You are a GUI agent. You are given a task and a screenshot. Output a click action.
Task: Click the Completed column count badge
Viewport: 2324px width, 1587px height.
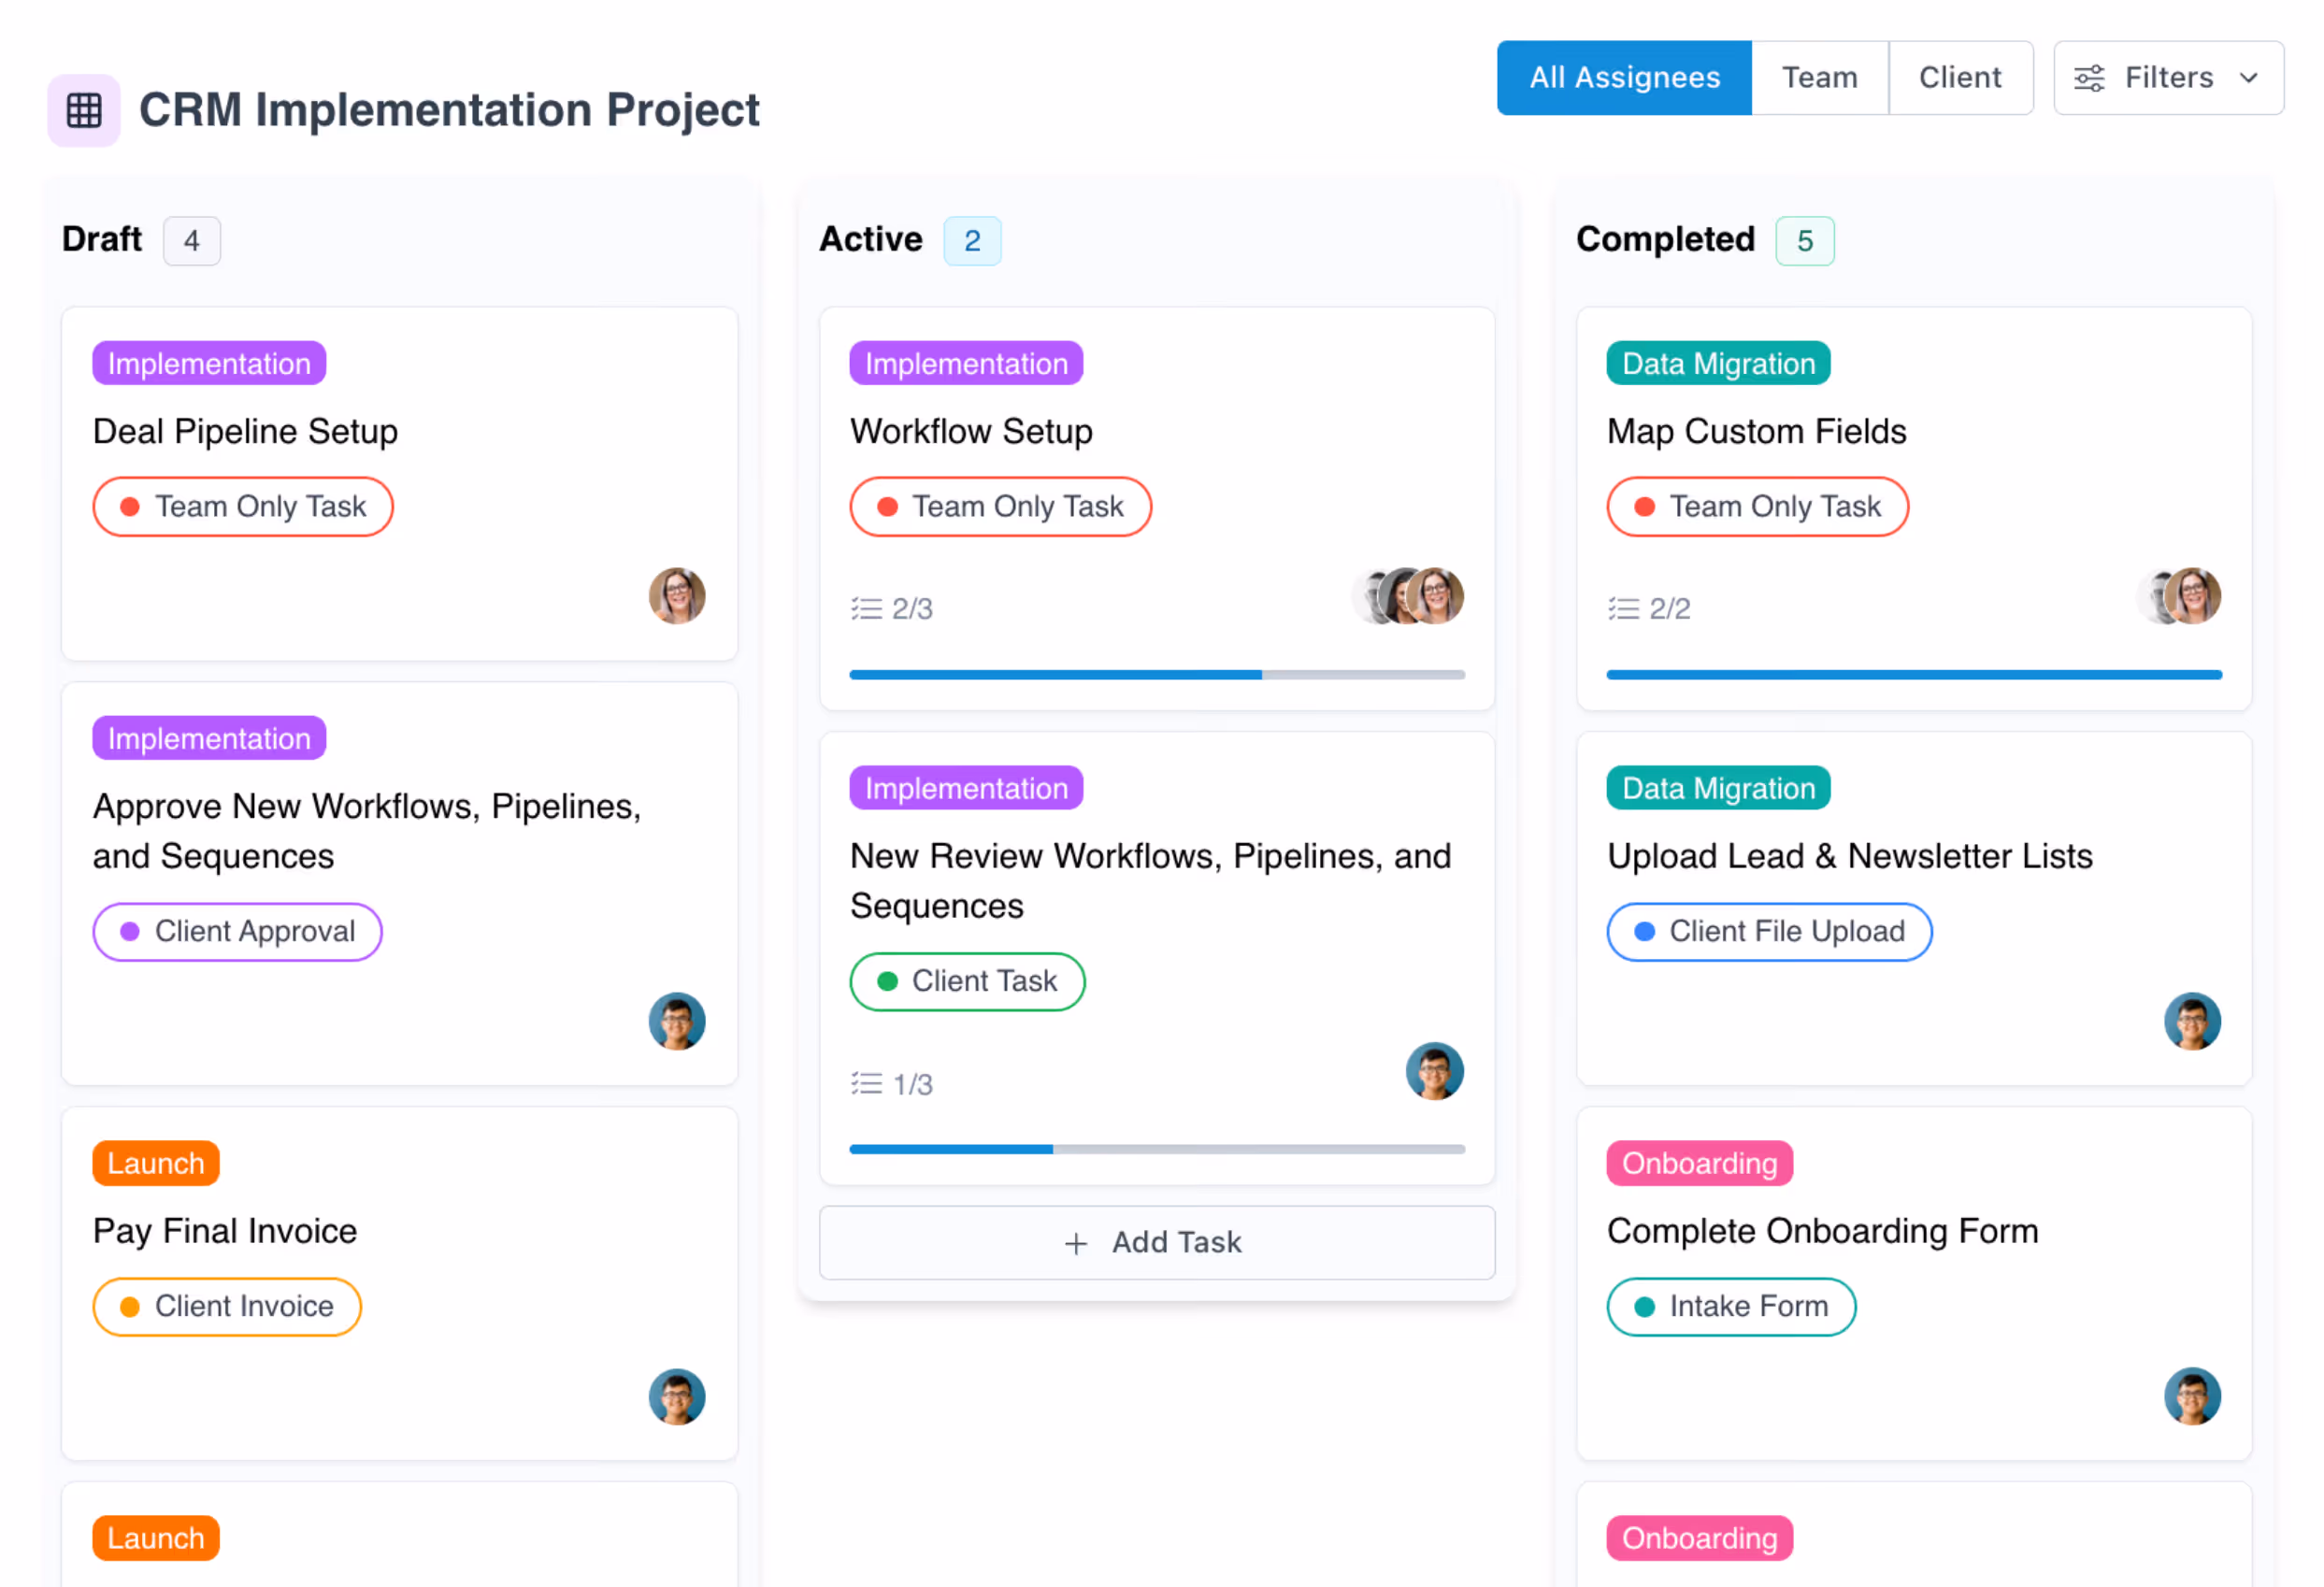(x=1804, y=241)
